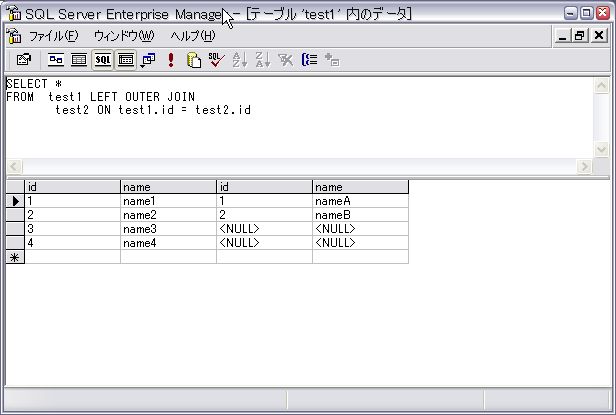
Task: Click the Remove Filter toolbar icon
Action: (285, 60)
